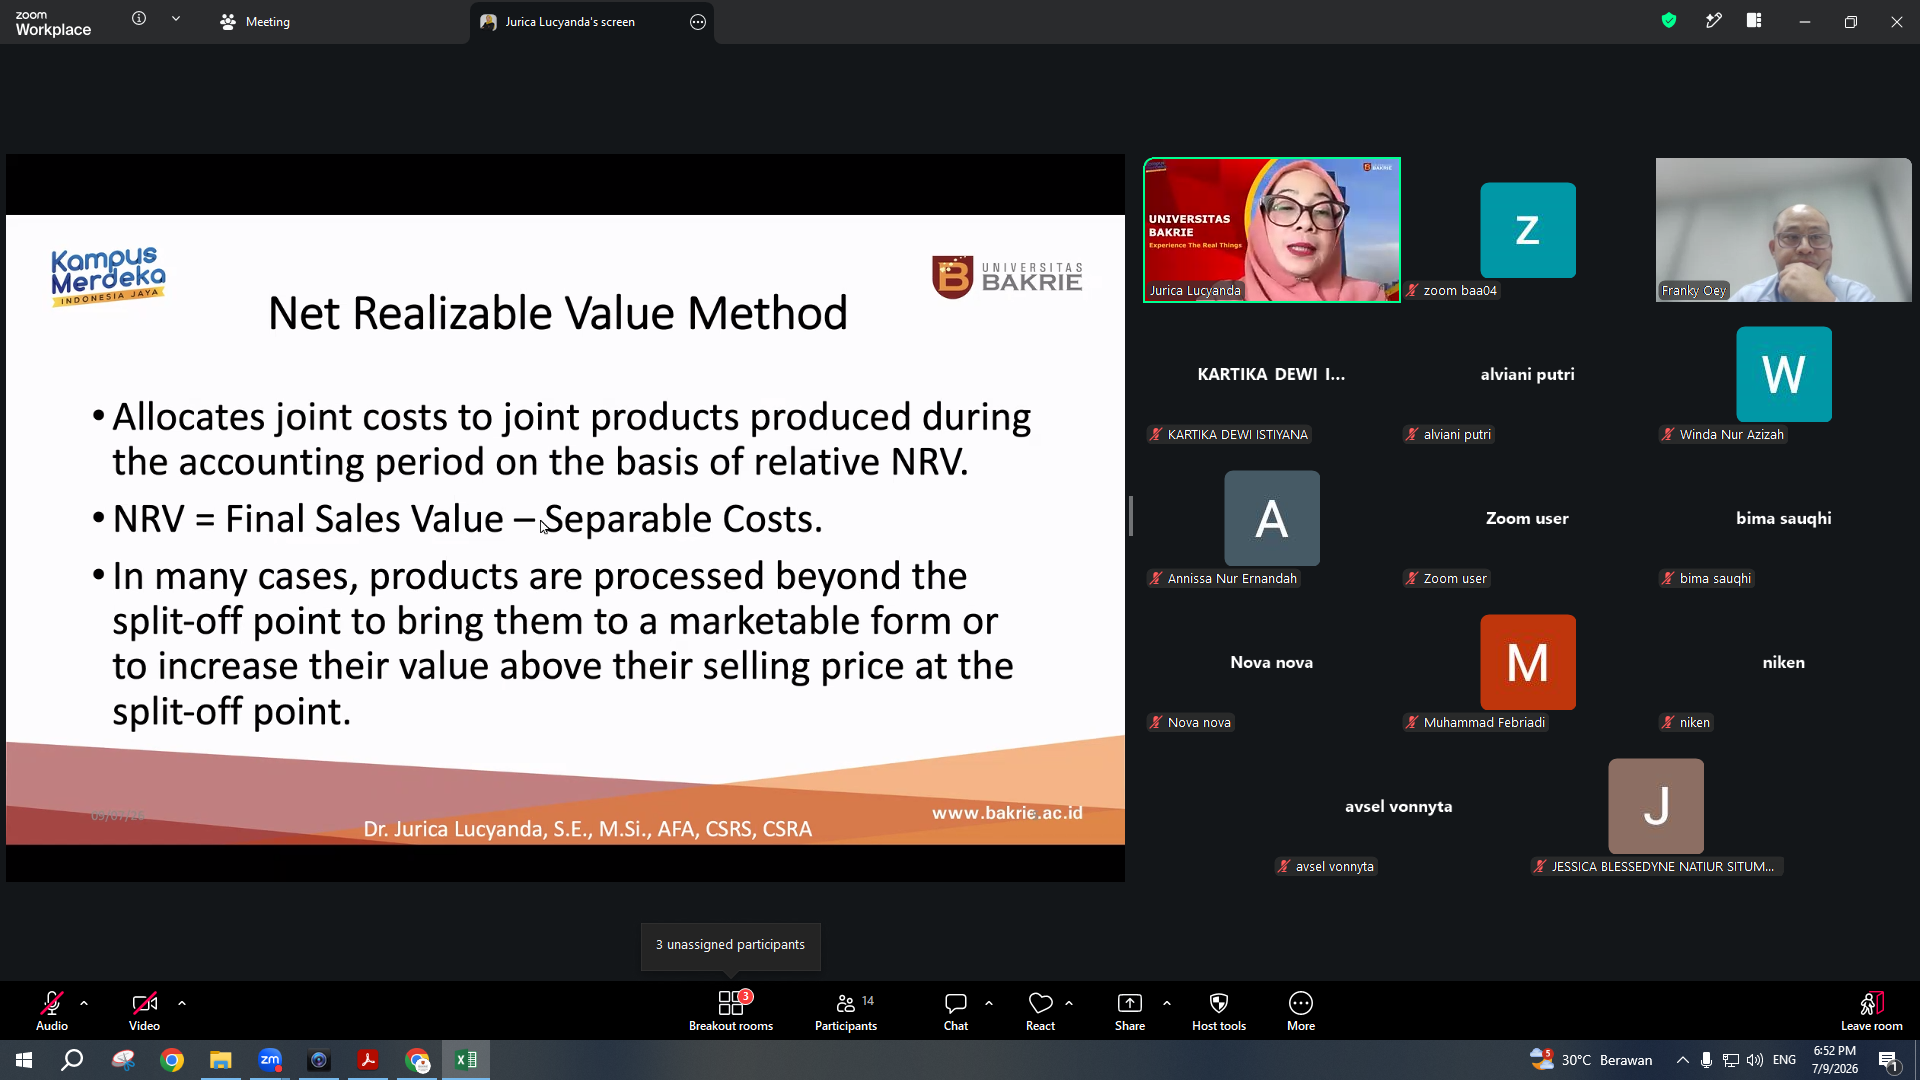Screen dimensions: 1920x1080
Task: Turn on the Video camera
Action: tap(144, 1010)
